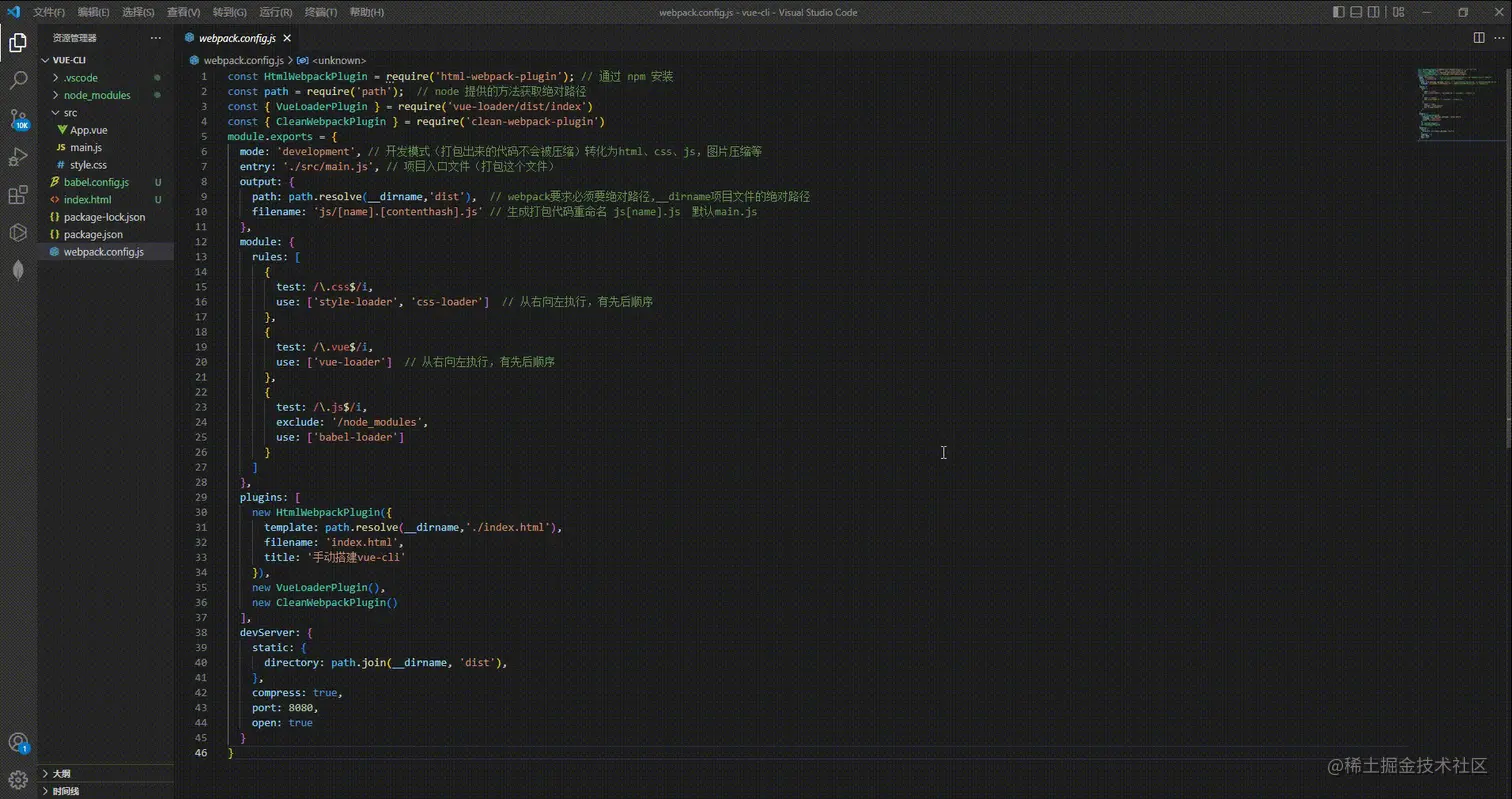The height and width of the screenshot is (799, 1512).
Task: Open the 终端 menu
Action: coord(321,12)
